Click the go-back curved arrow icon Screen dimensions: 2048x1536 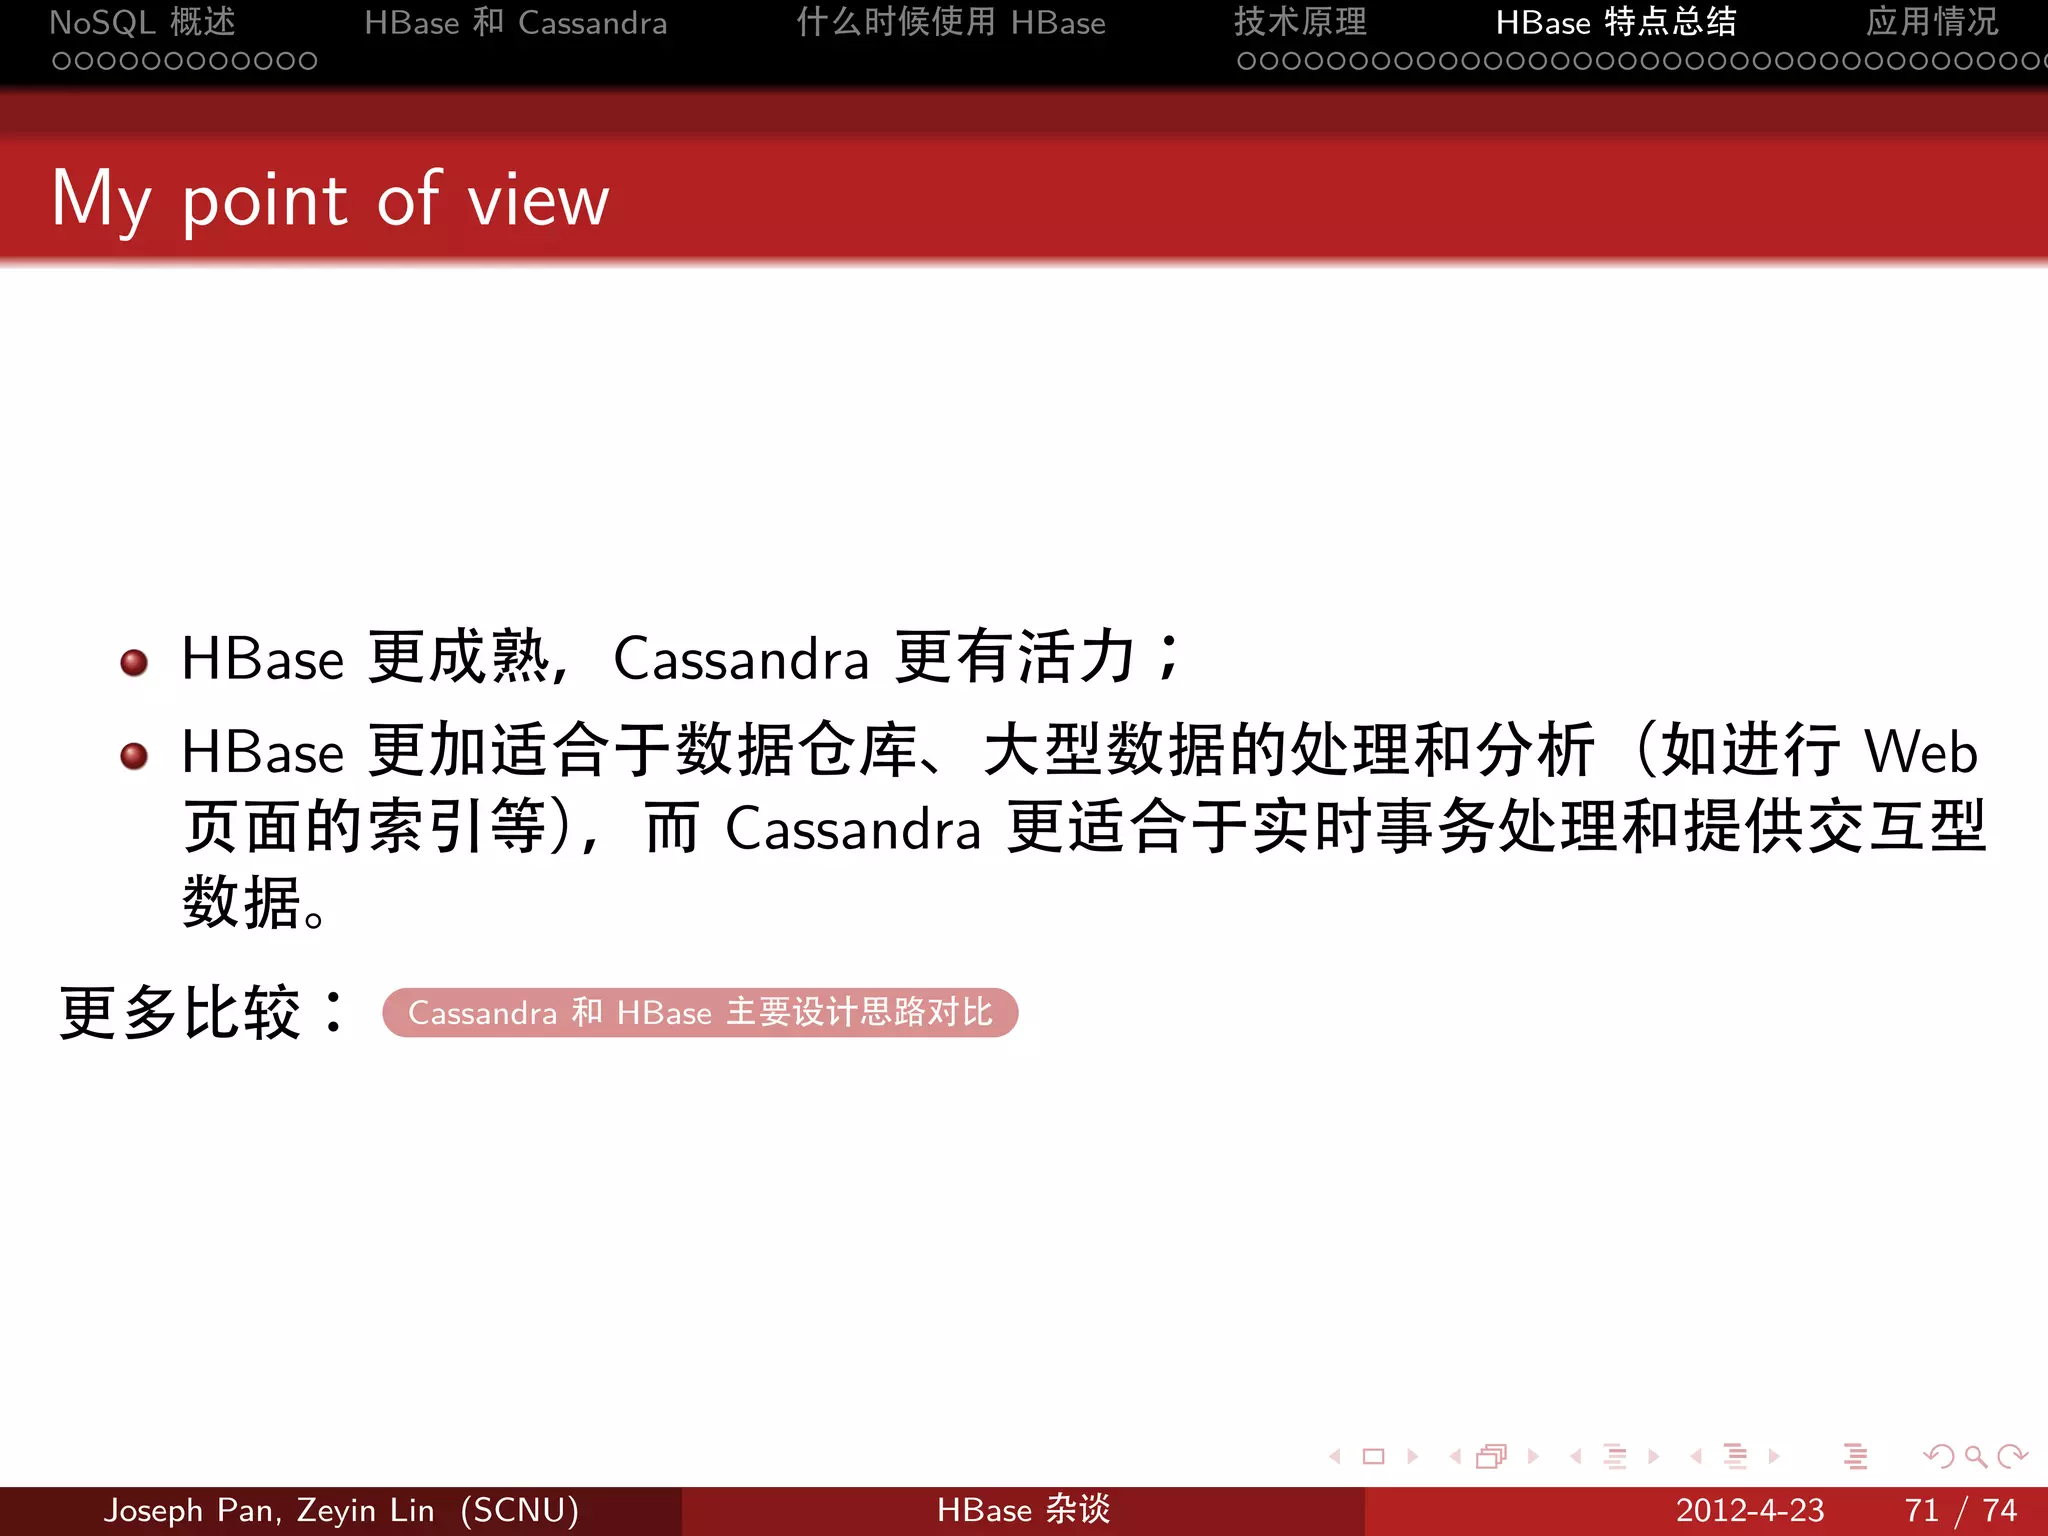(1939, 1456)
